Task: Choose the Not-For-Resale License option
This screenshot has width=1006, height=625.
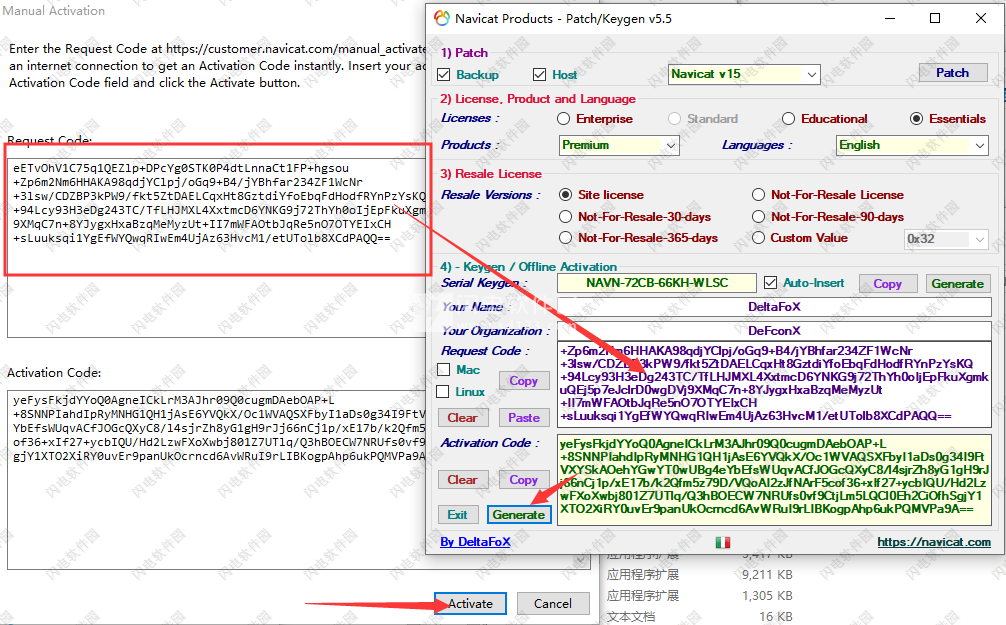Action: (x=758, y=194)
